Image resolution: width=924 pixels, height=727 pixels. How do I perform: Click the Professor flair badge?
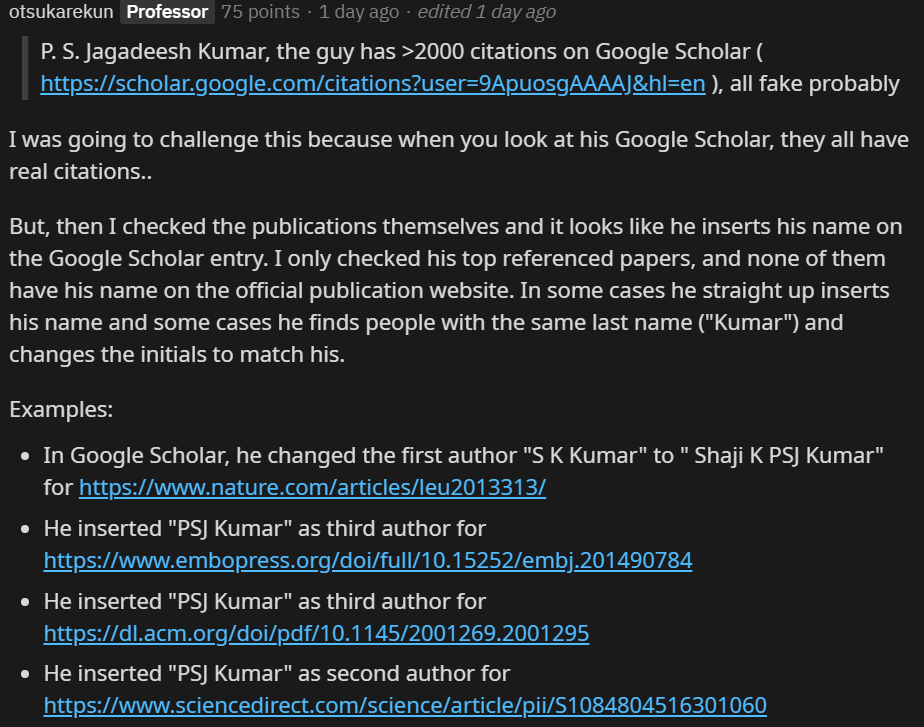coord(168,12)
